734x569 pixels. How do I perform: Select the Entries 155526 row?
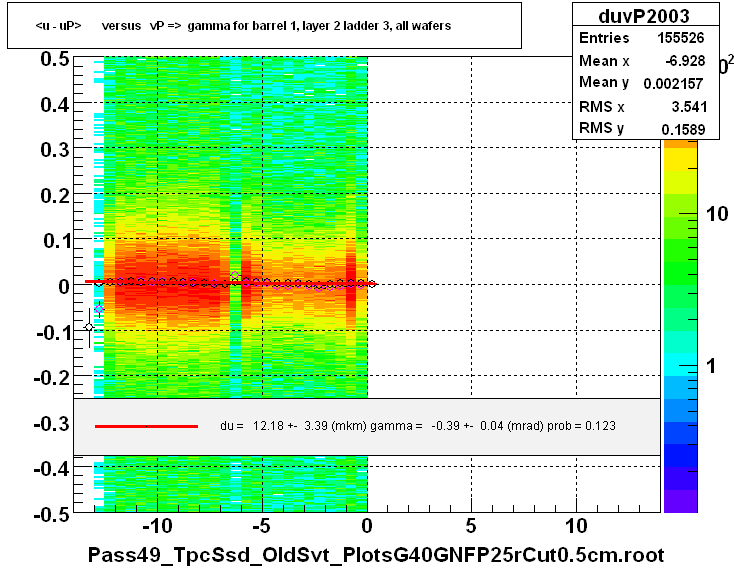tap(642, 38)
